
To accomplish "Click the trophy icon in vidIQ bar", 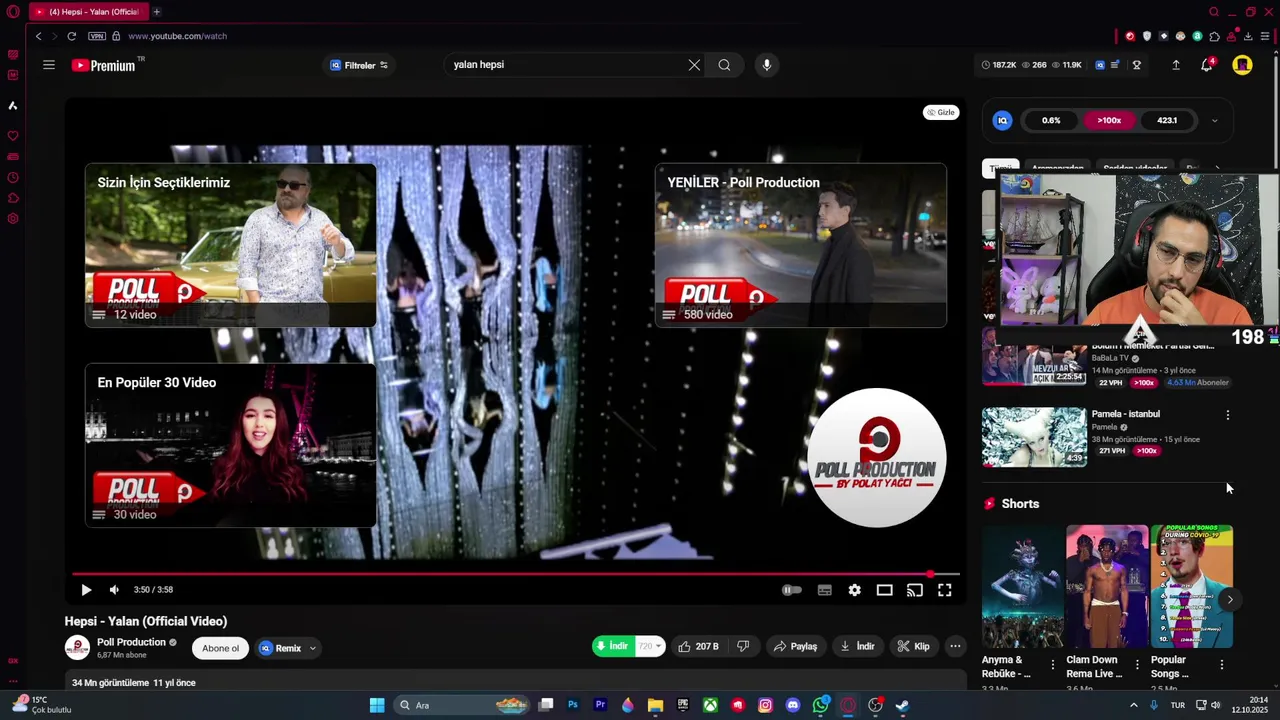I will [x=1136, y=65].
